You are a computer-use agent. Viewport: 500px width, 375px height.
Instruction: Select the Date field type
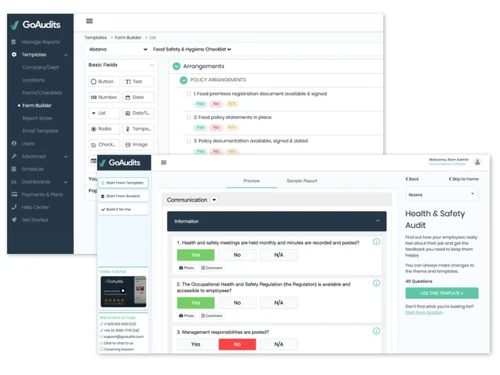(138, 97)
